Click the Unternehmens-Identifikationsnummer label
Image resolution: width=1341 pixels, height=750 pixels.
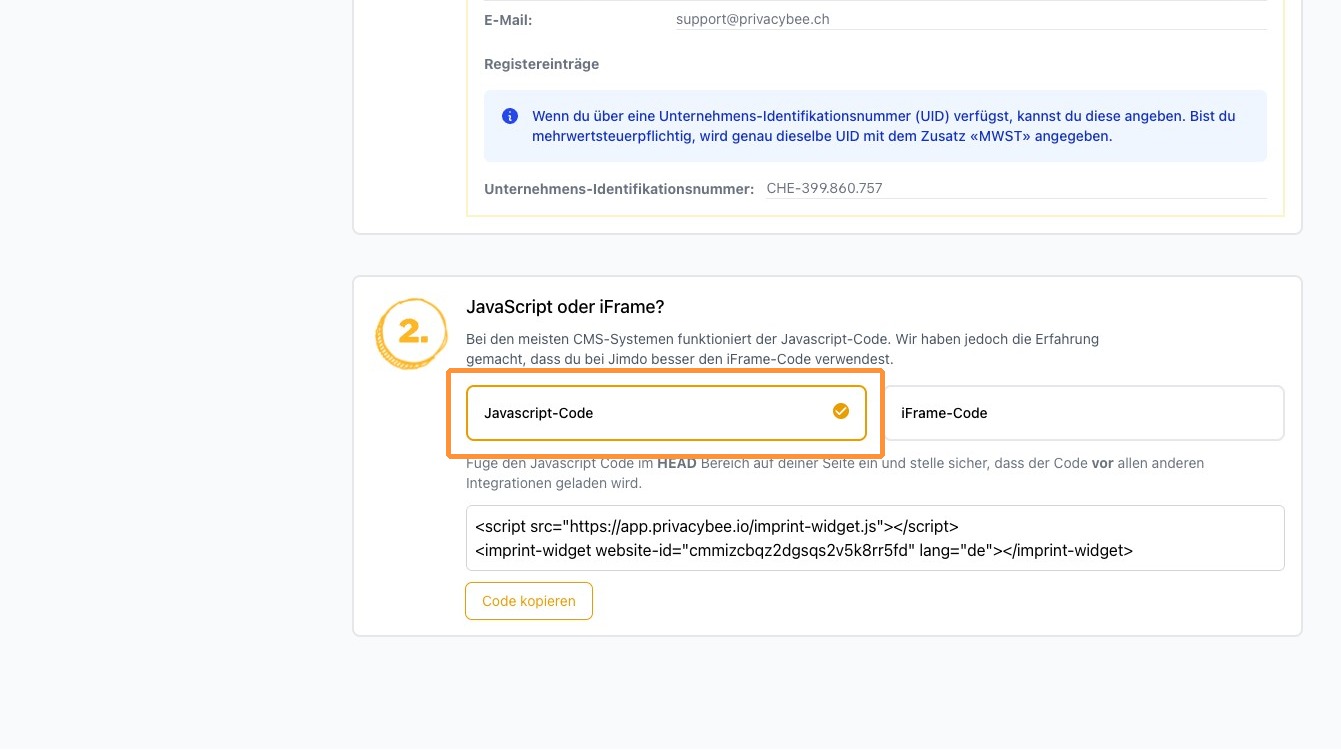[619, 188]
